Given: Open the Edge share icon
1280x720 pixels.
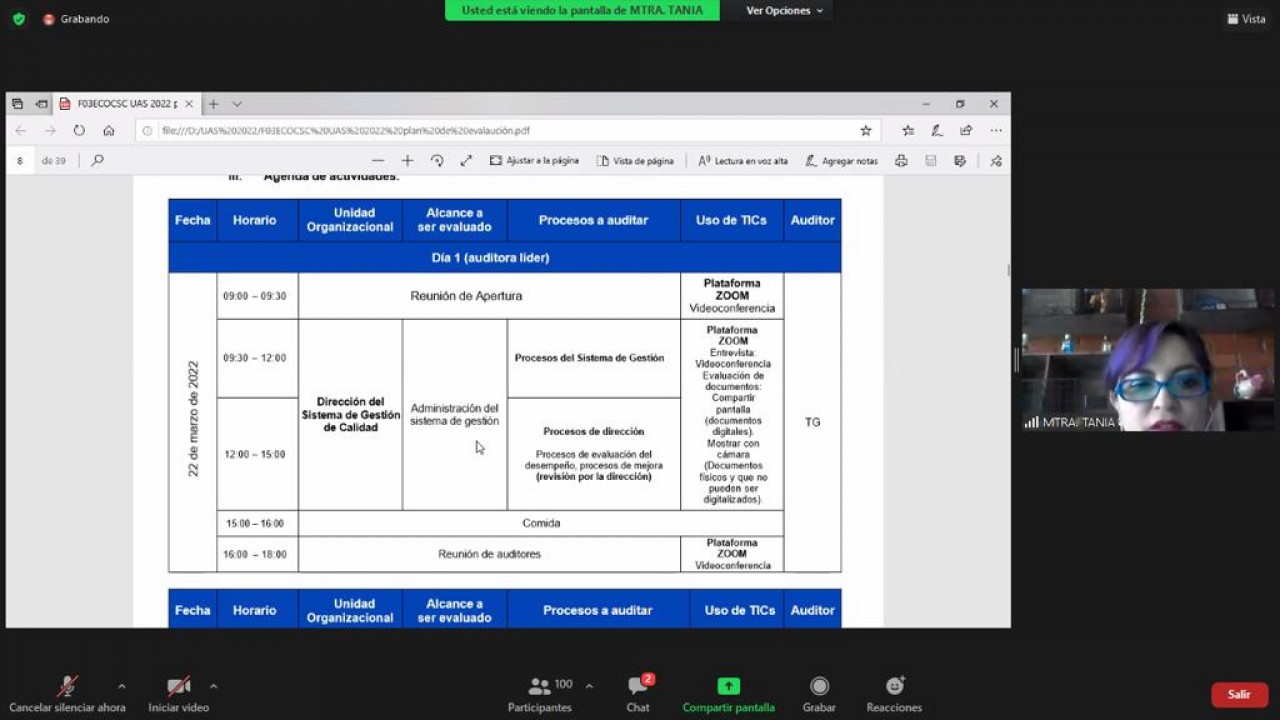Looking at the screenshot, I should 966,131.
